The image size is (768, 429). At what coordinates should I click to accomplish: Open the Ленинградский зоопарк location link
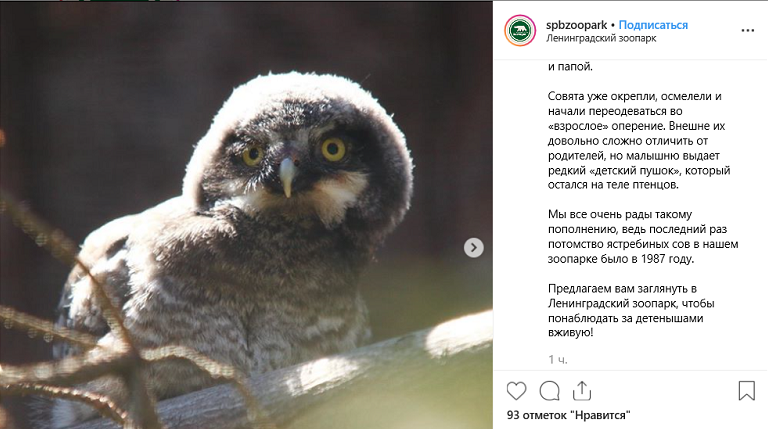[601, 38]
